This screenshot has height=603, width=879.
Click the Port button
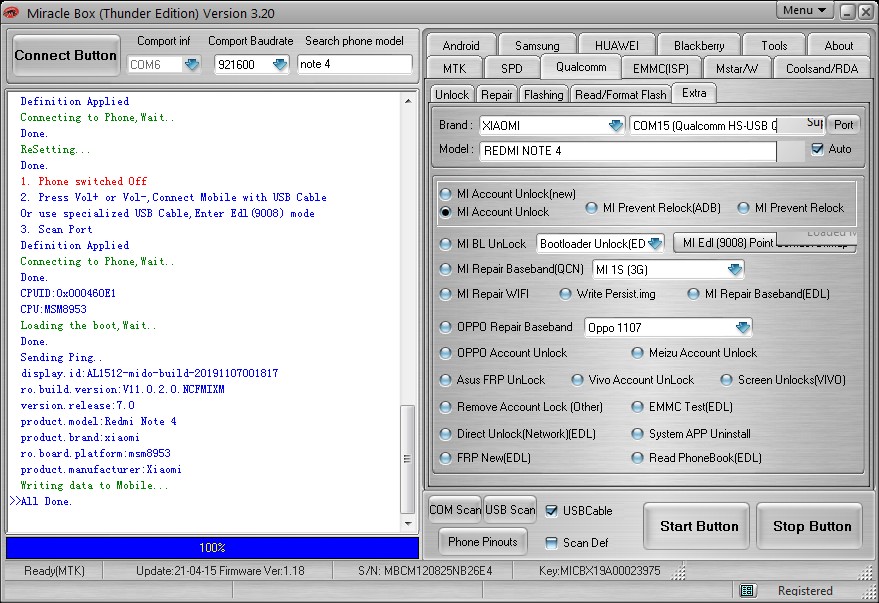[x=843, y=125]
